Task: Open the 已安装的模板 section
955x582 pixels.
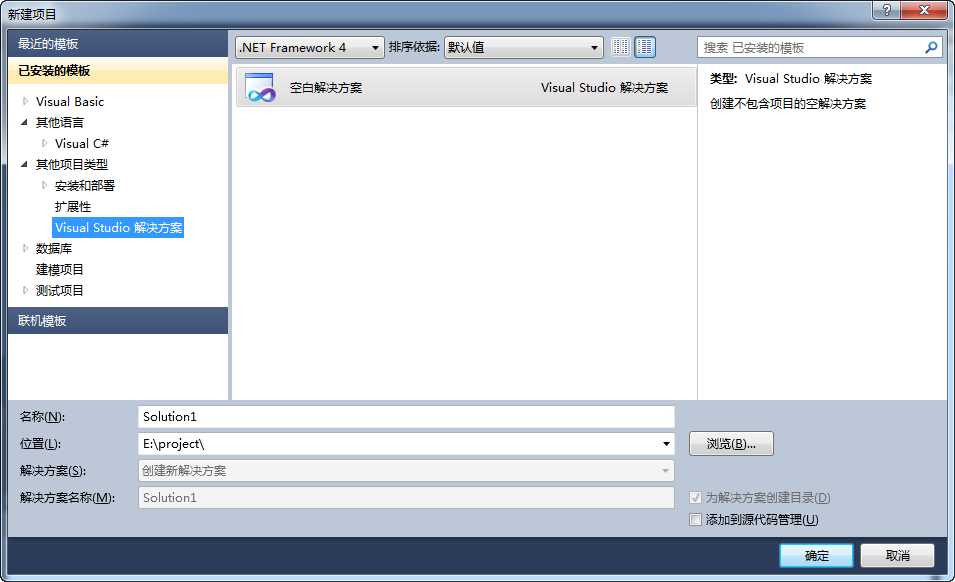Action: [118, 71]
